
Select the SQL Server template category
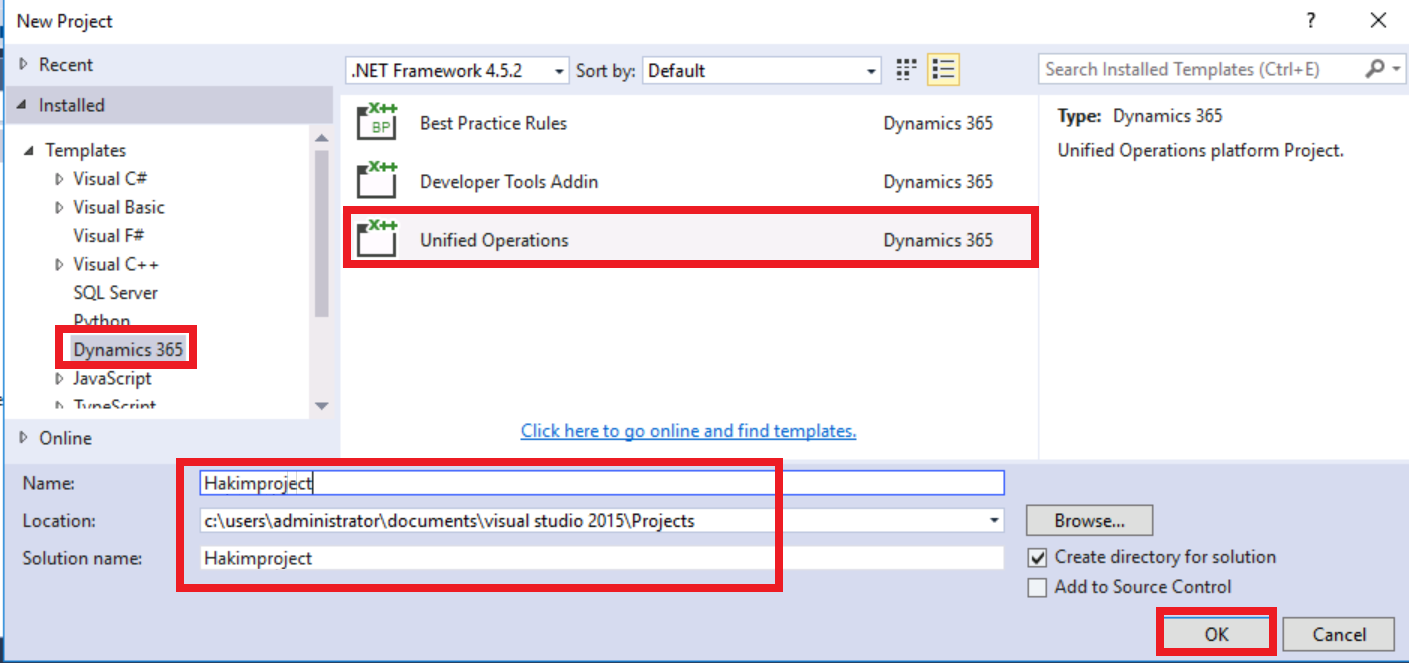[x=115, y=293]
